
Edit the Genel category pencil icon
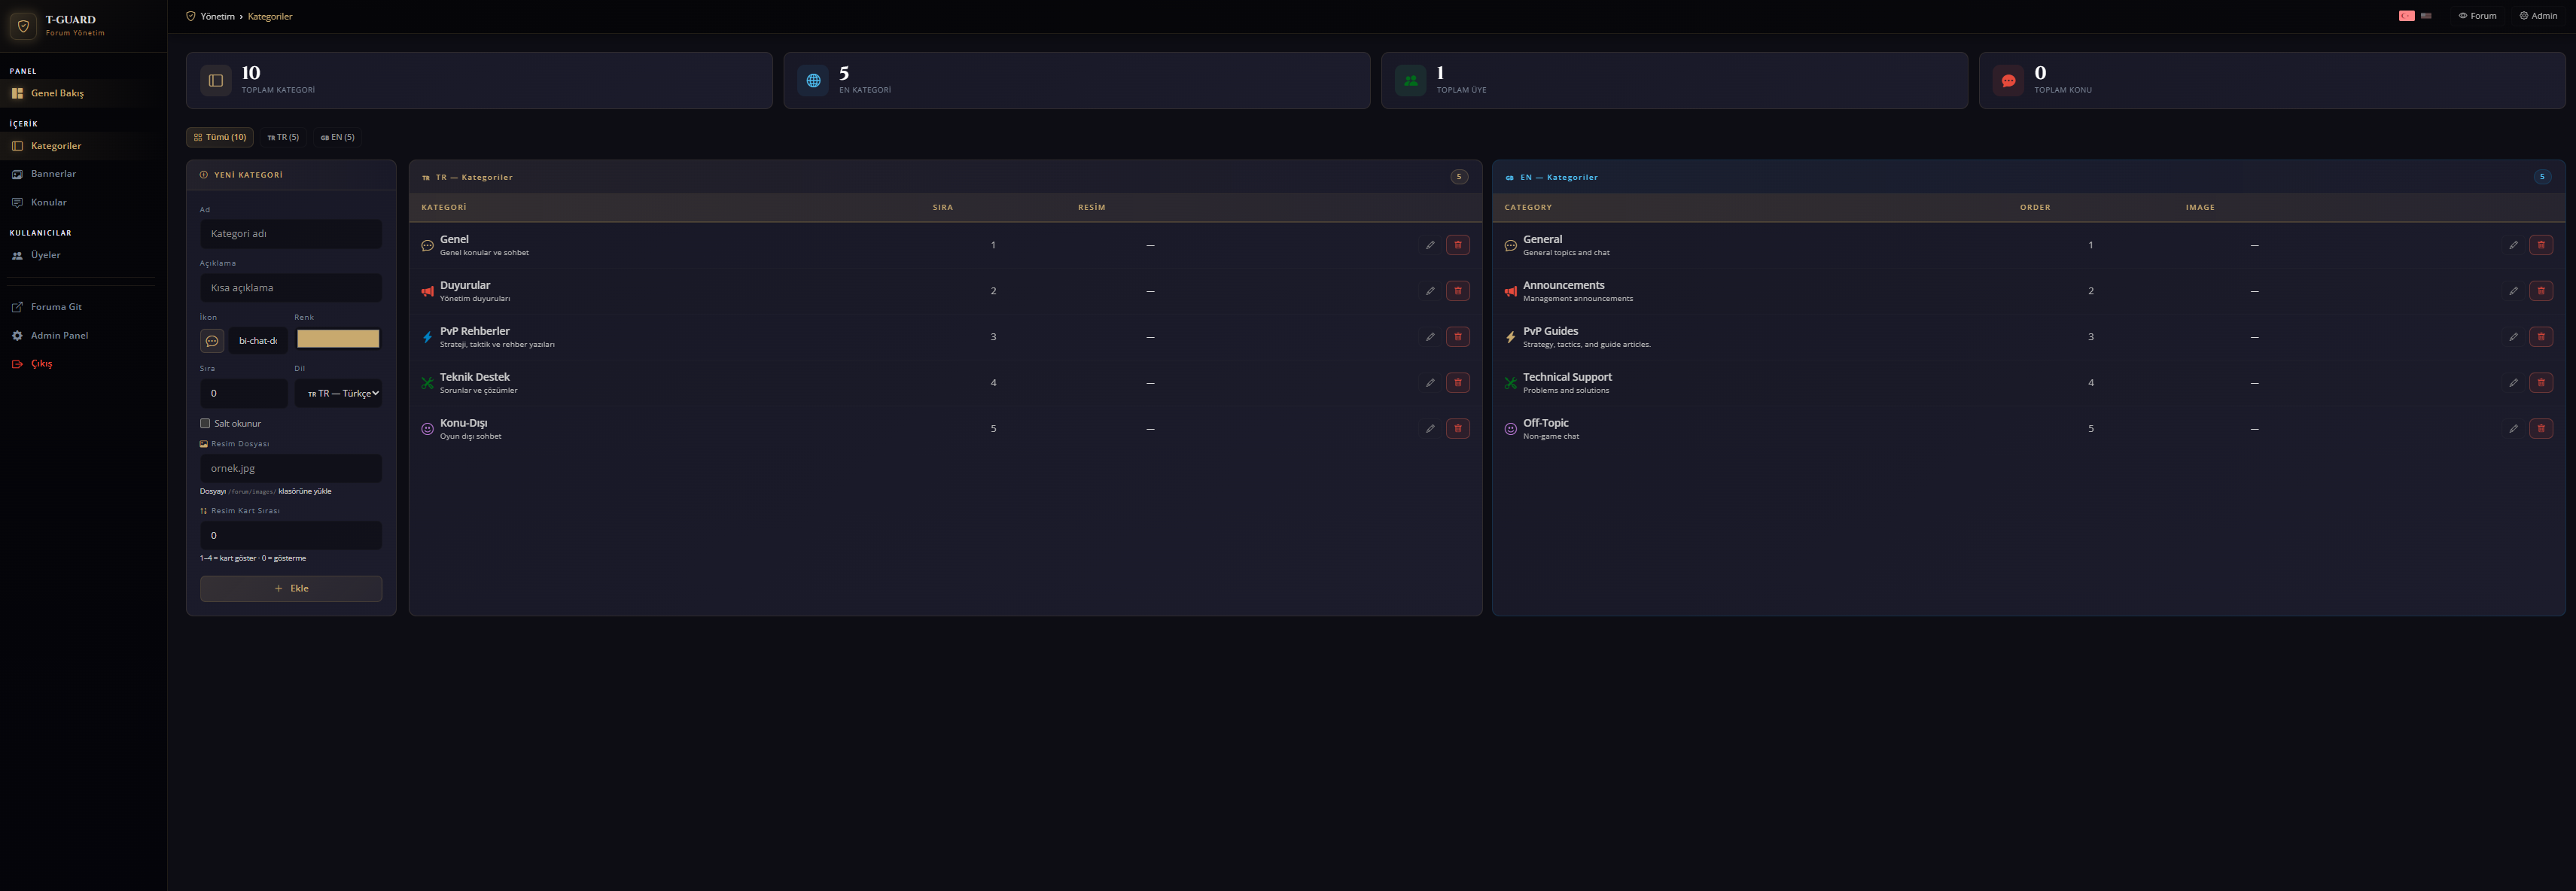[1430, 245]
